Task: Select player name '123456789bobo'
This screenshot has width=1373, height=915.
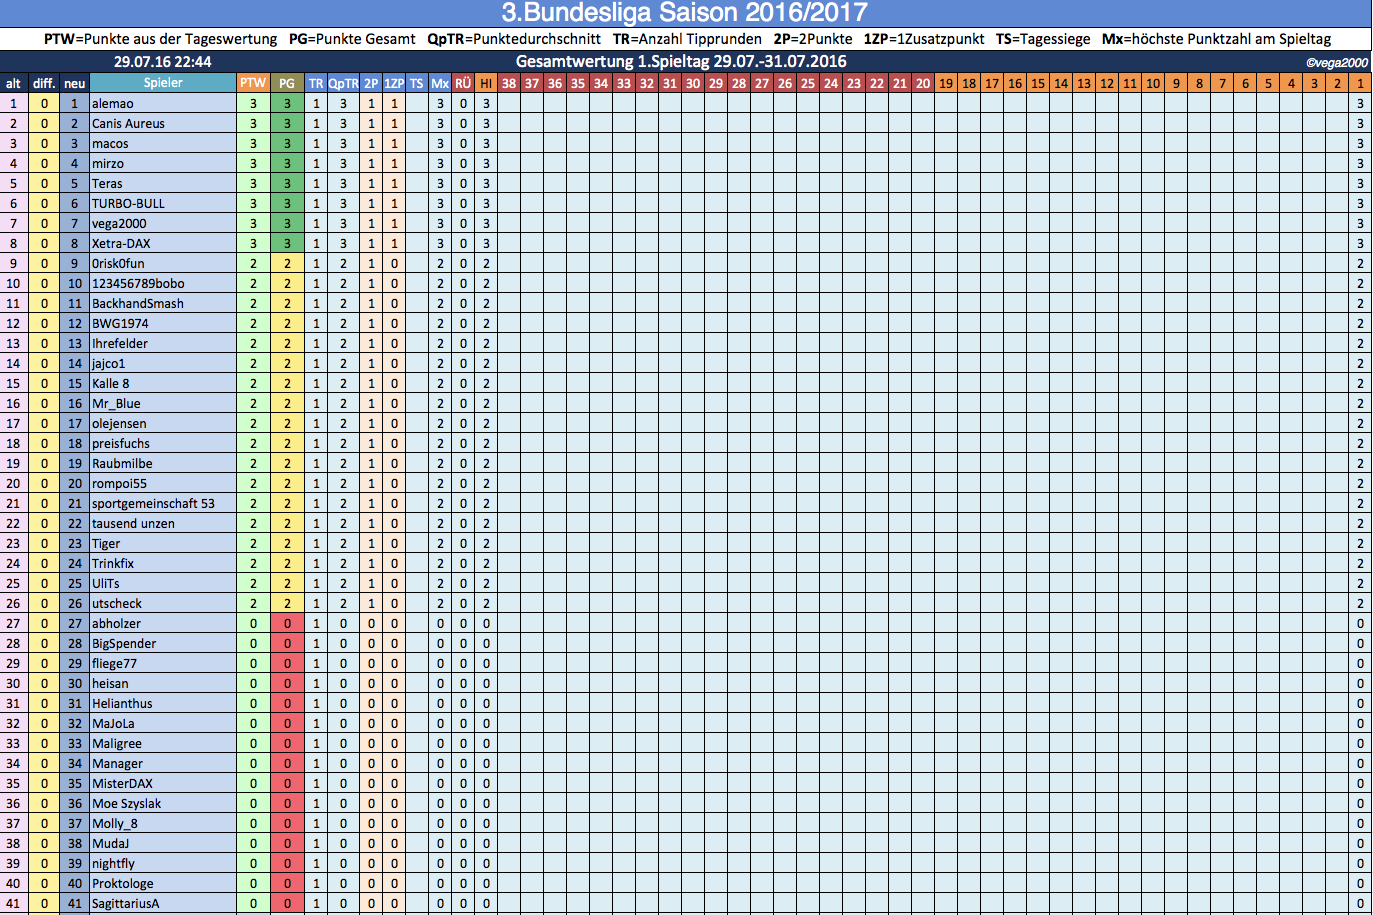Action: 138,283
